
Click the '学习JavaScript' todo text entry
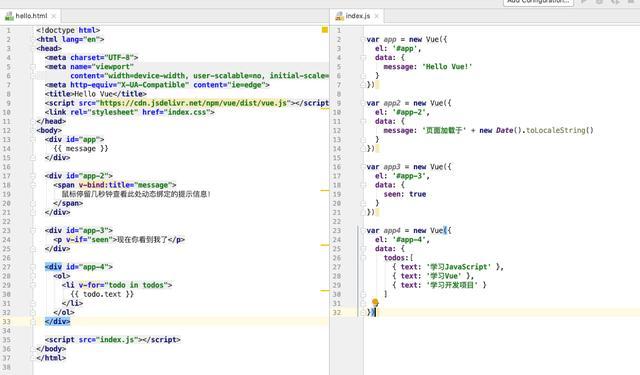coord(458,267)
